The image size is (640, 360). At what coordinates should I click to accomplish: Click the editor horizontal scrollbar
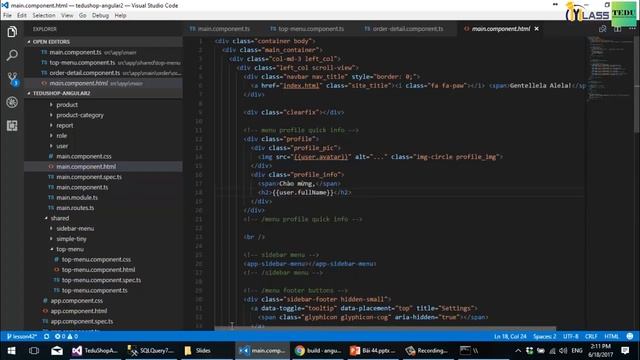click(385, 328)
